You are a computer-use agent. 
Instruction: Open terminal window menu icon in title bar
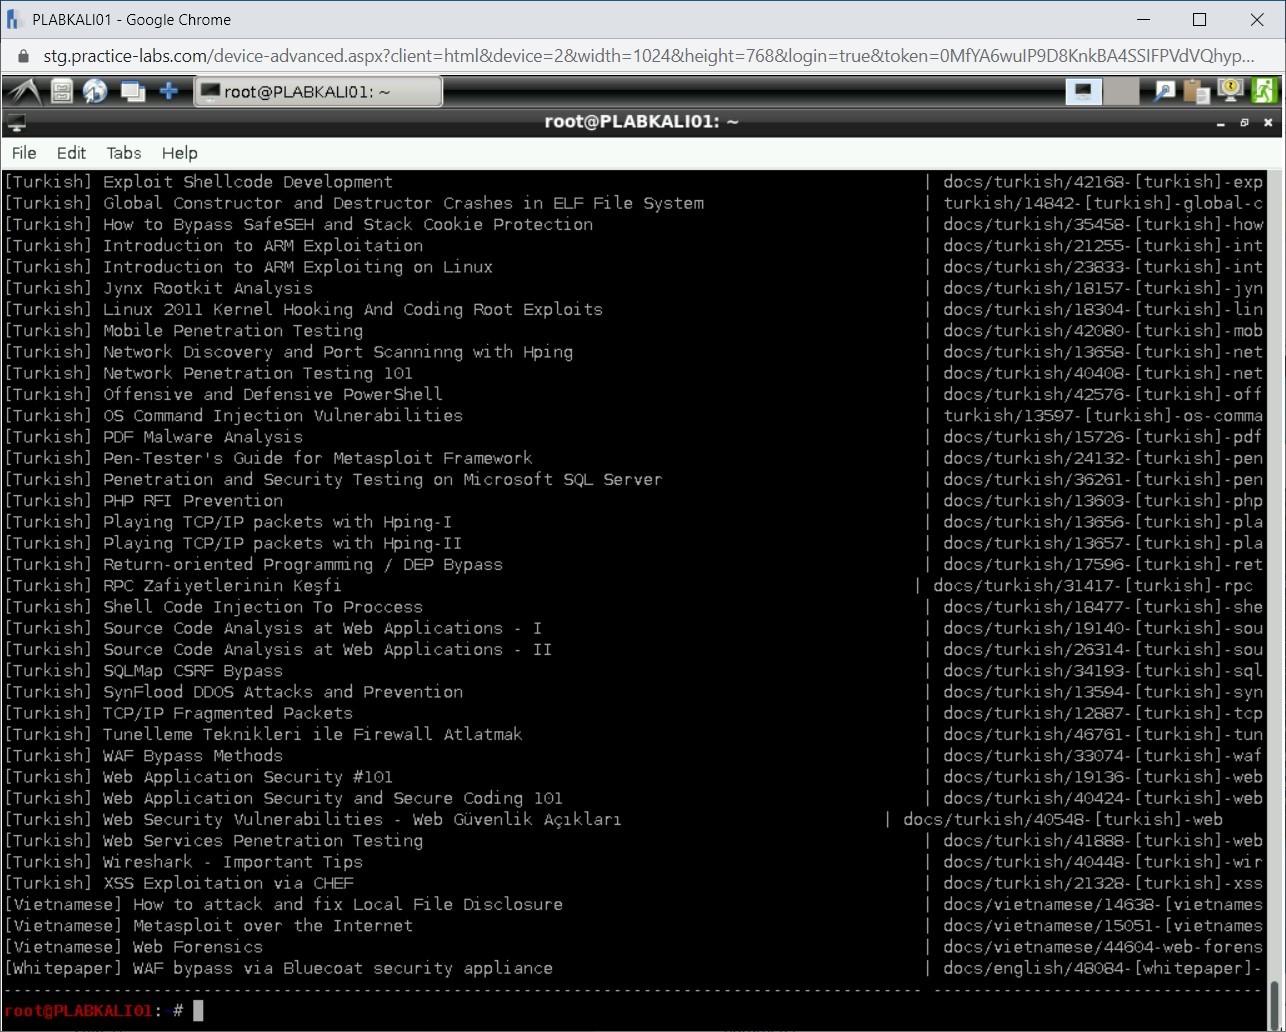(16, 123)
